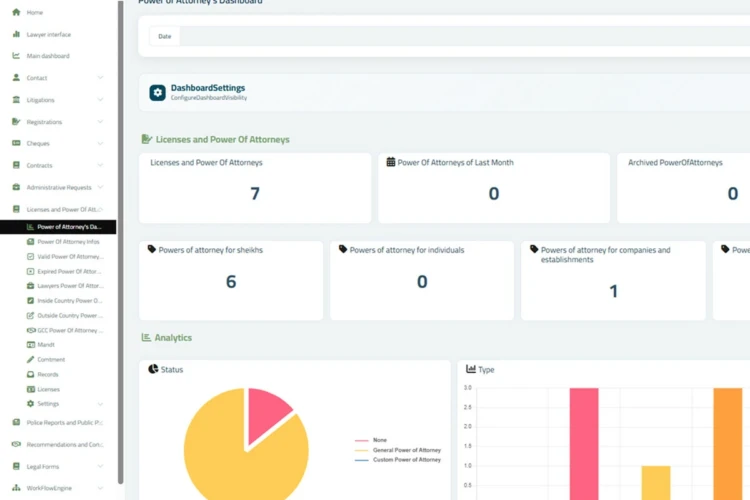
Task: Click the Mandt icon in sidebar
Action: click(x=31, y=344)
